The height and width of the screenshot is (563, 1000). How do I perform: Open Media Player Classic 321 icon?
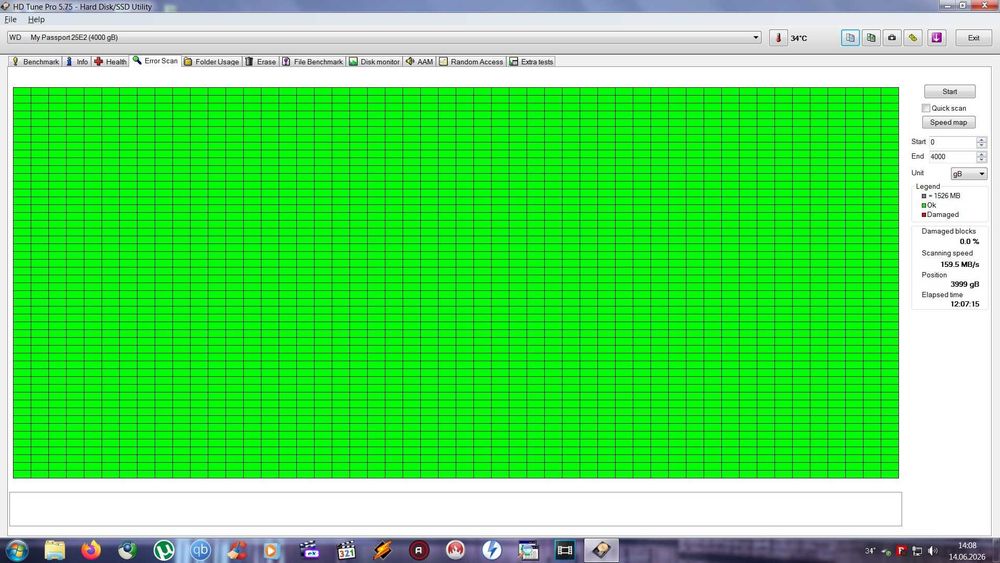346,550
